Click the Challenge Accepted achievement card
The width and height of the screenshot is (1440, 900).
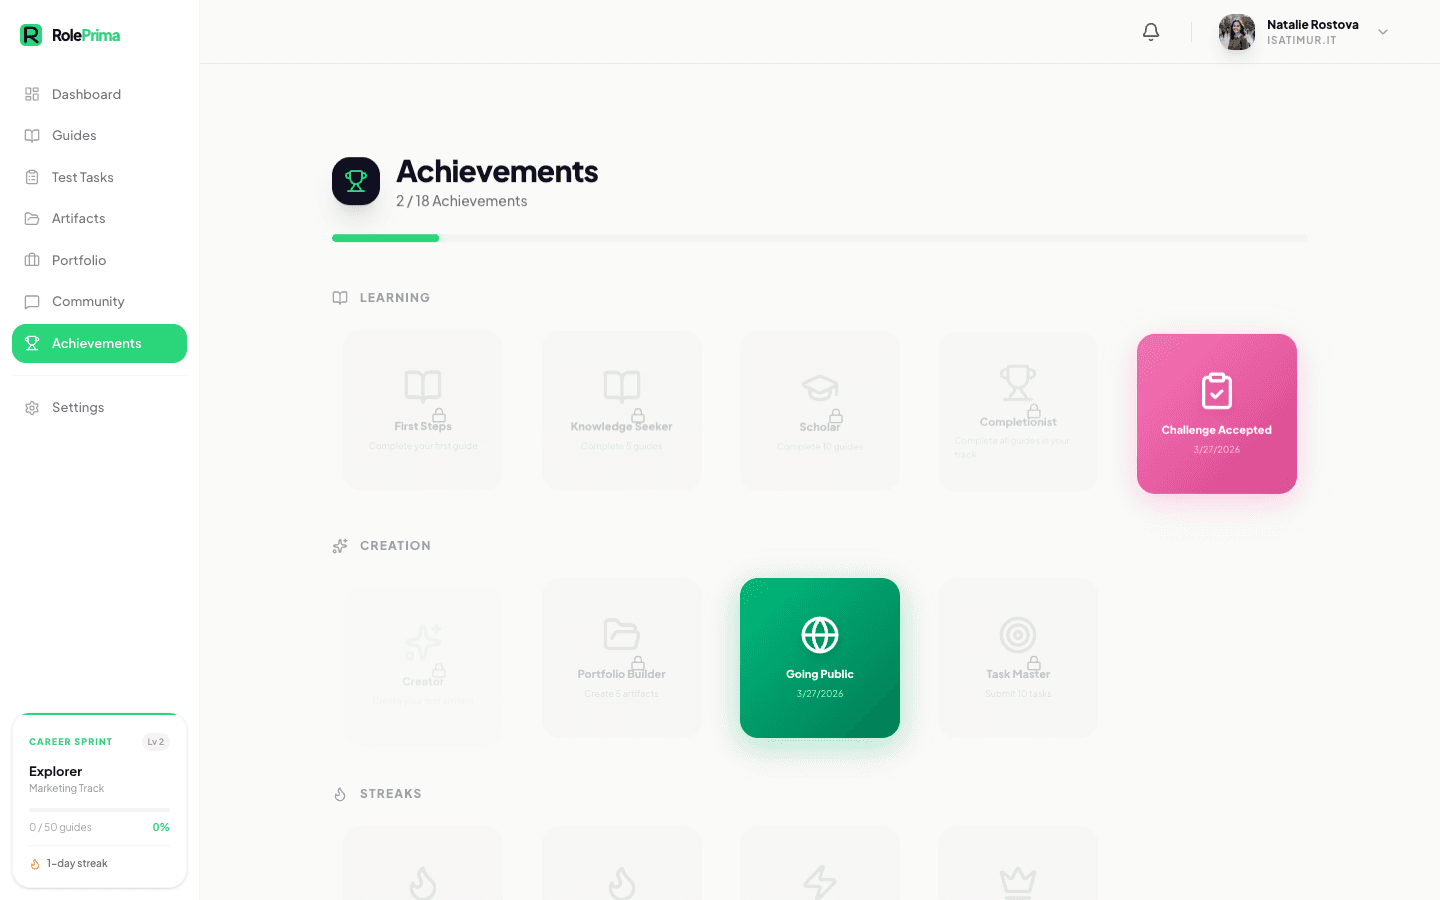[x=1216, y=413]
